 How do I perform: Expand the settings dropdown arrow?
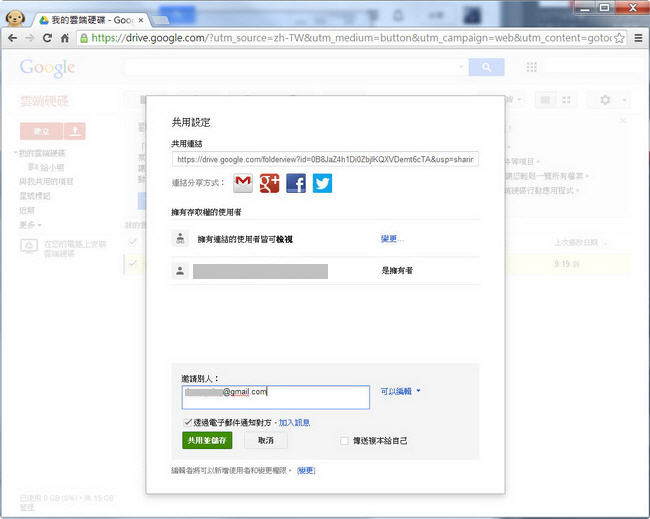coord(624,100)
